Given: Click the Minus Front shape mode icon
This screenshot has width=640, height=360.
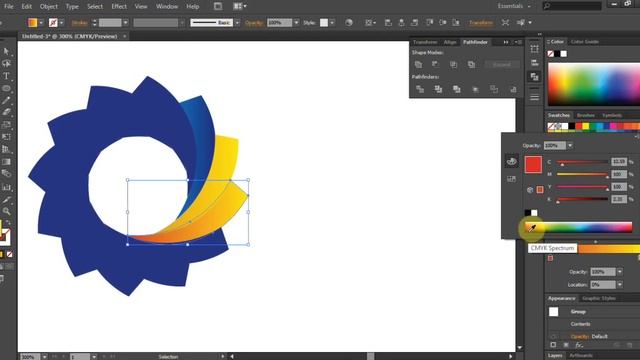Looking at the screenshot, I should (x=436, y=64).
